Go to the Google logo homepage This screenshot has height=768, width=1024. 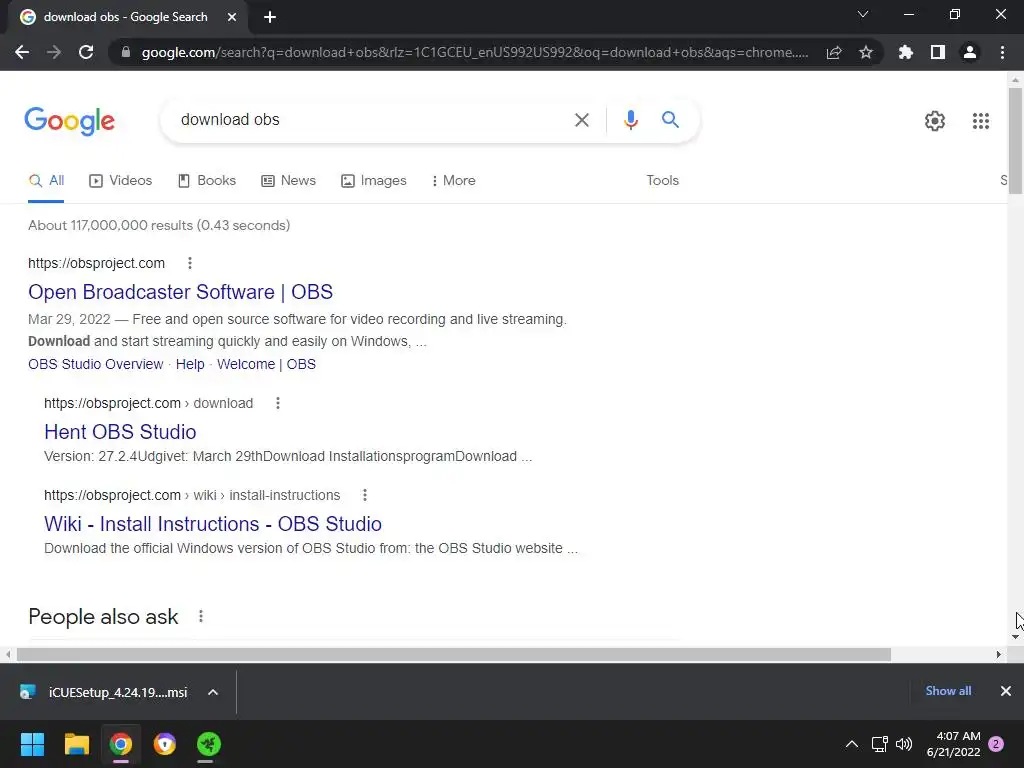pyautogui.click(x=69, y=121)
